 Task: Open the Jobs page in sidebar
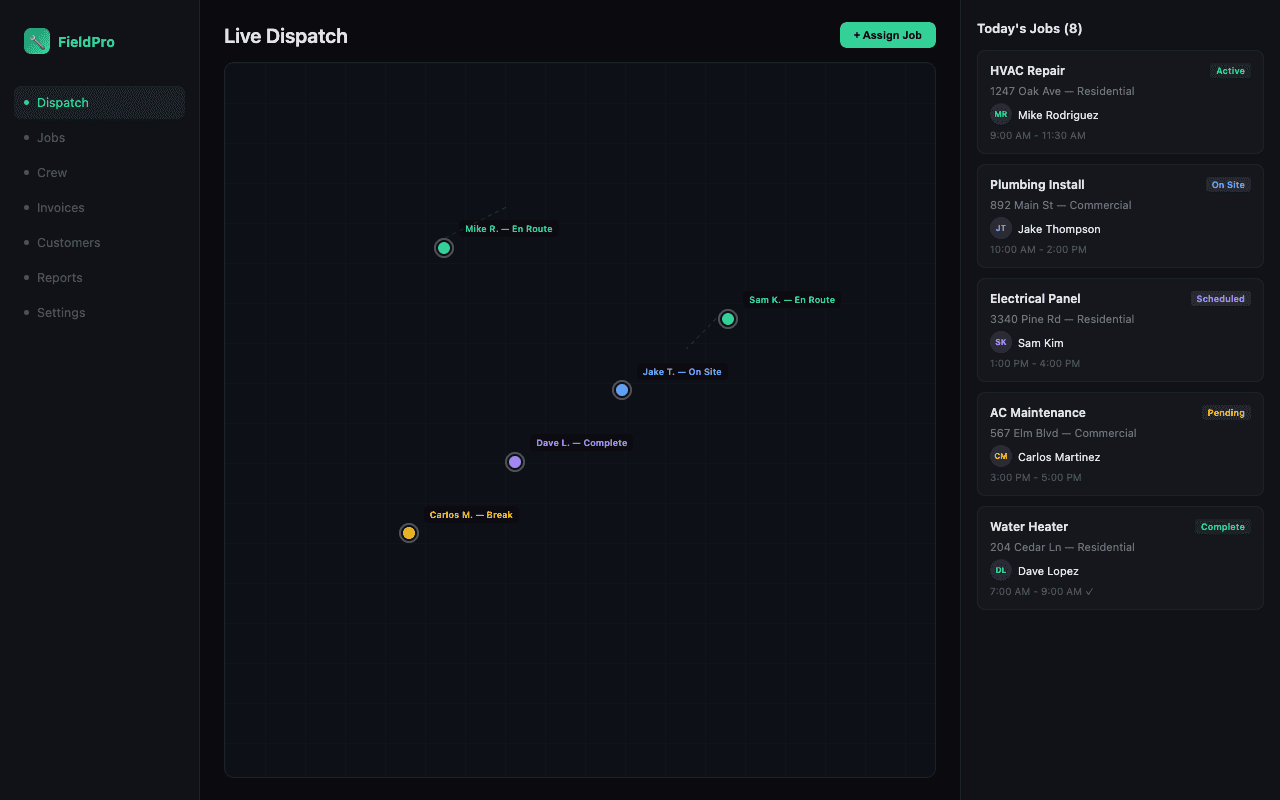[51, 138]
